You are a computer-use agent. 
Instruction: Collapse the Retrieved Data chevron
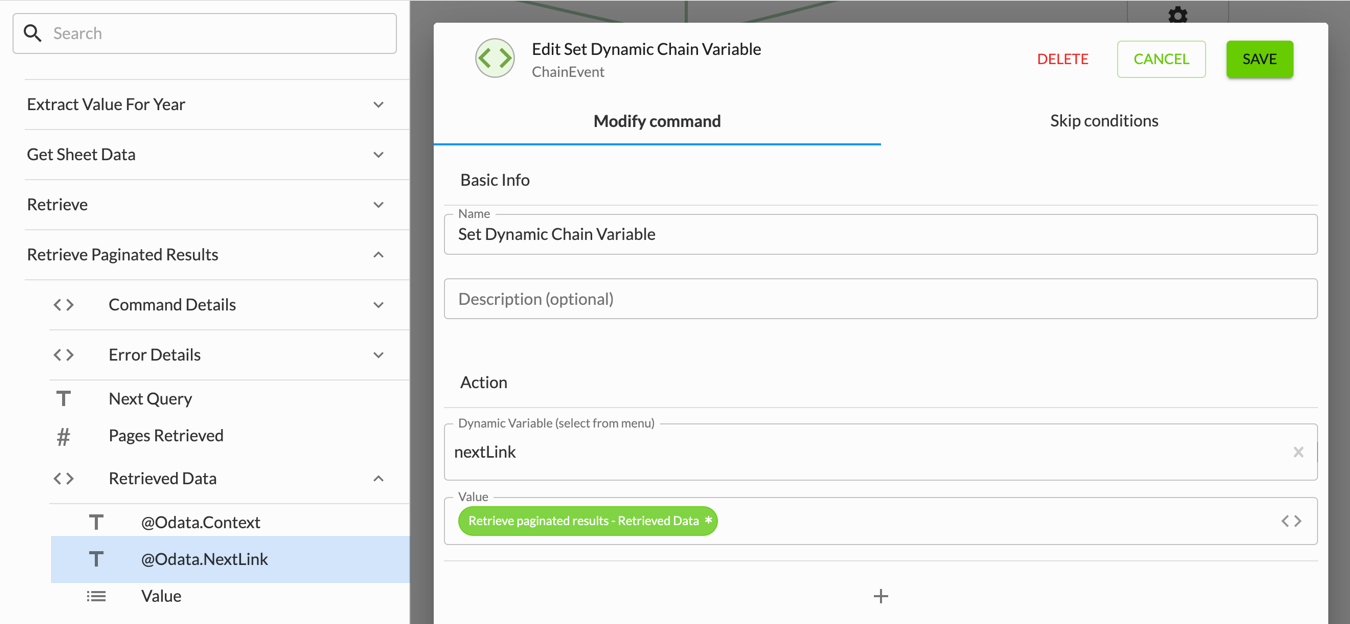pos(379,479)
